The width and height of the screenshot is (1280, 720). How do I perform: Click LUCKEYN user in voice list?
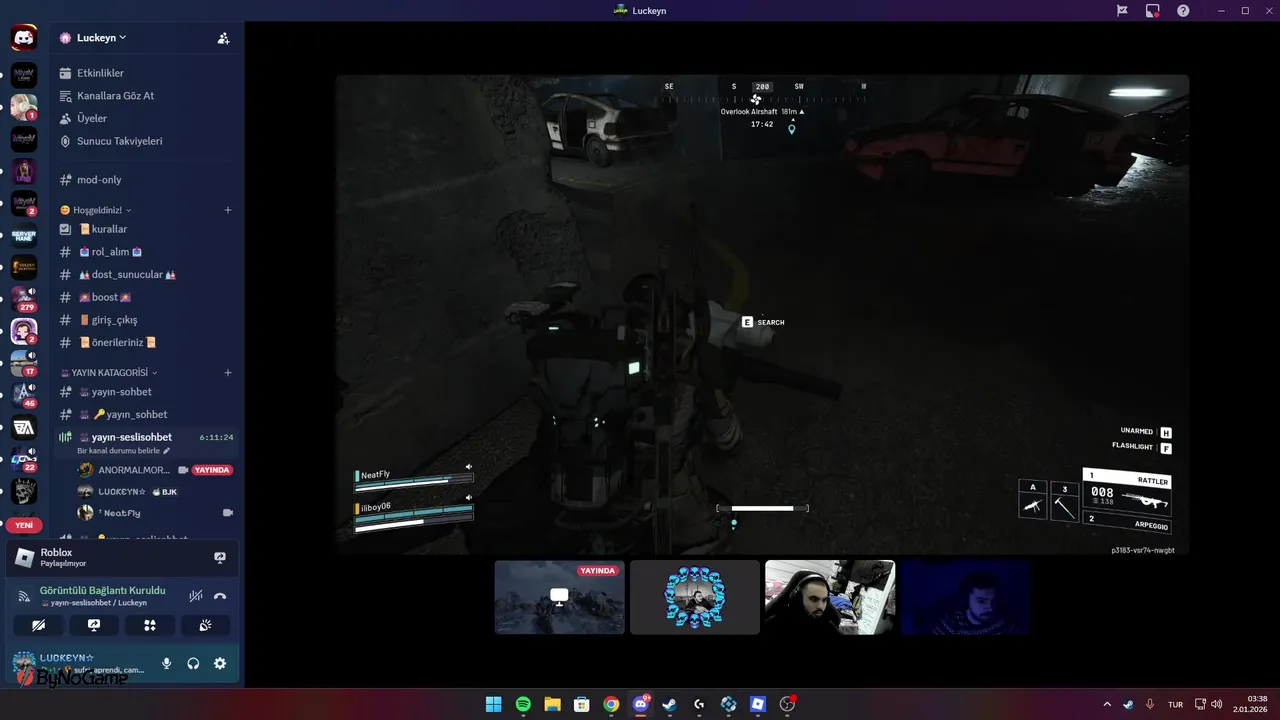pyautogui.click(x=122, y=492)
